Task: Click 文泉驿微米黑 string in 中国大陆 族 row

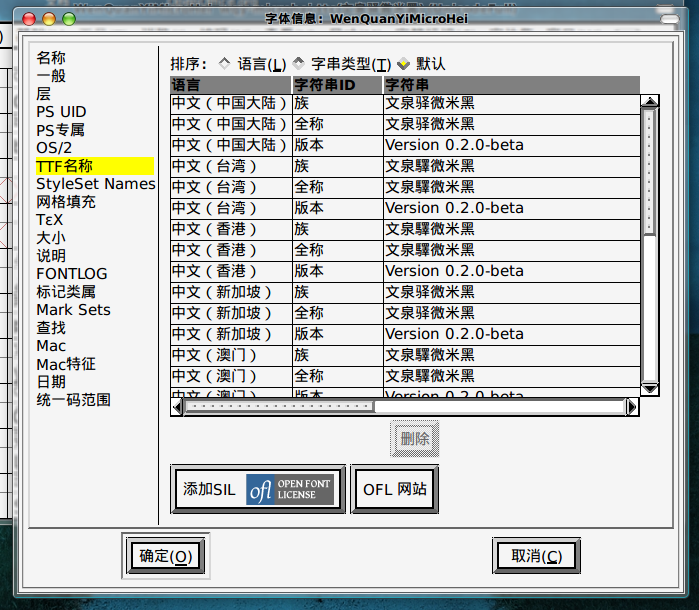Action: 512,103
